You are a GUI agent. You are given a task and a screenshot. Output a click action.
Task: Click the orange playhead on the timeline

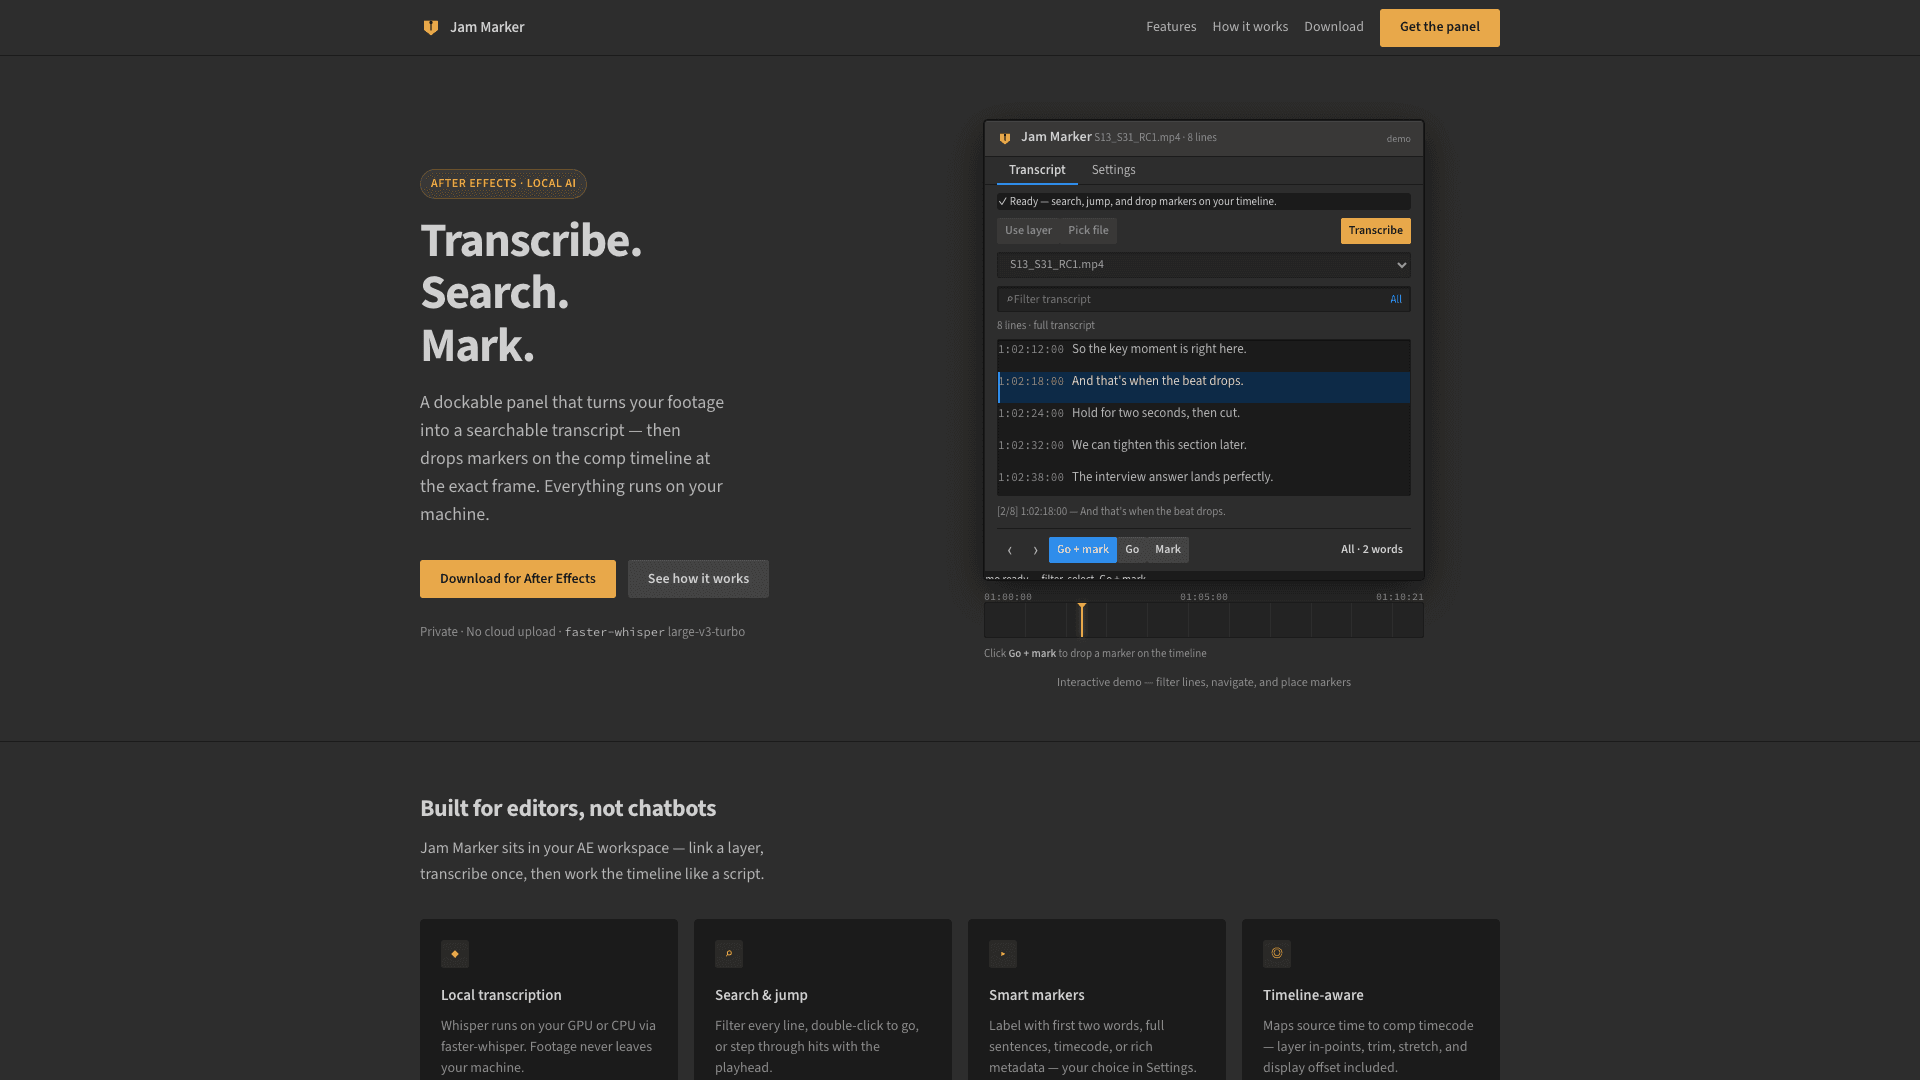[x=1082, y=620]
